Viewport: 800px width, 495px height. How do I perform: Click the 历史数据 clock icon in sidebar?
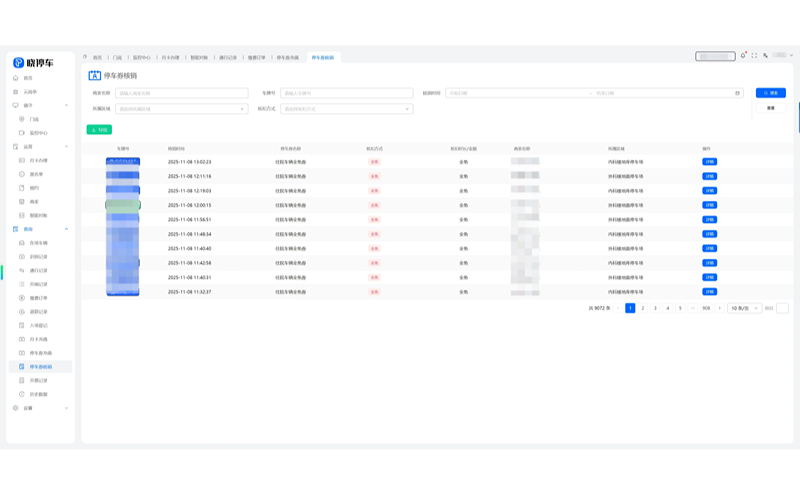click(x=23, y=394)
